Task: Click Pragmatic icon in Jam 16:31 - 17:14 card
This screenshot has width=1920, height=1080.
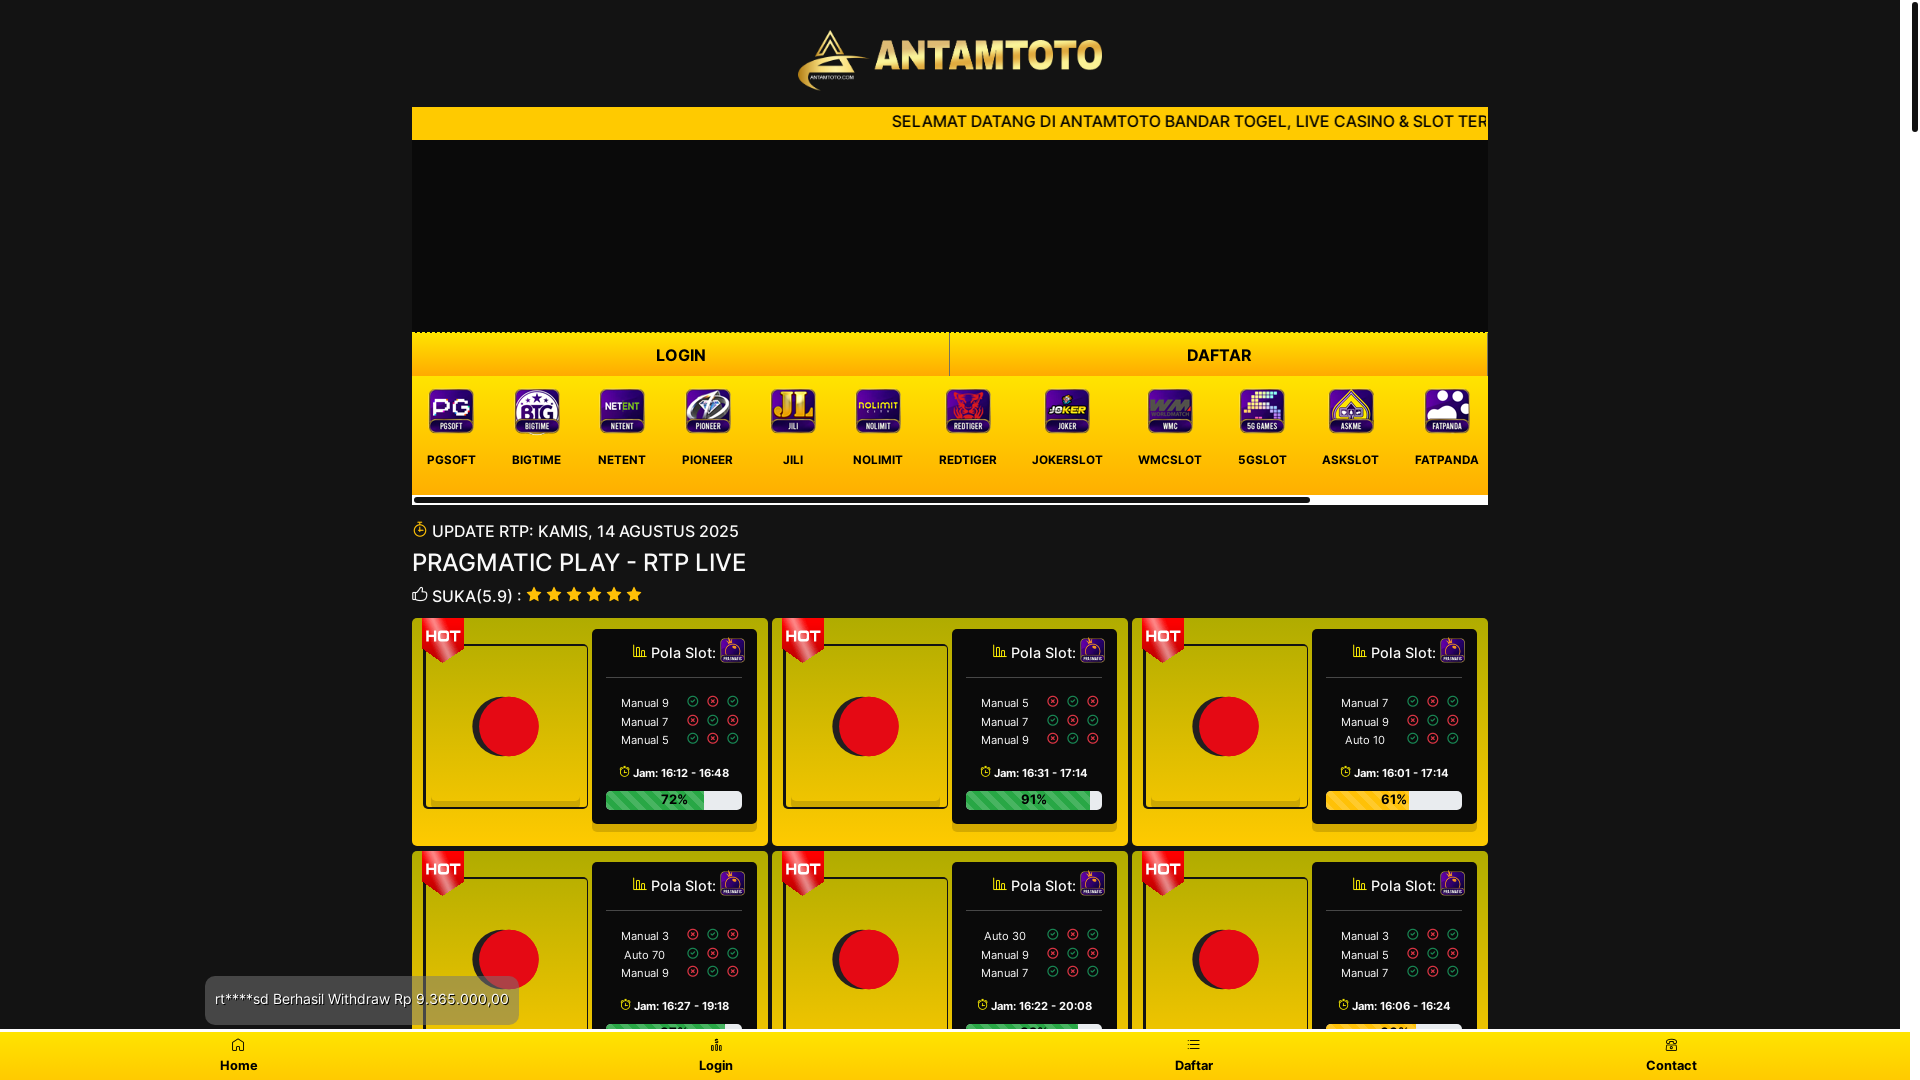Action: (1092, 650)
